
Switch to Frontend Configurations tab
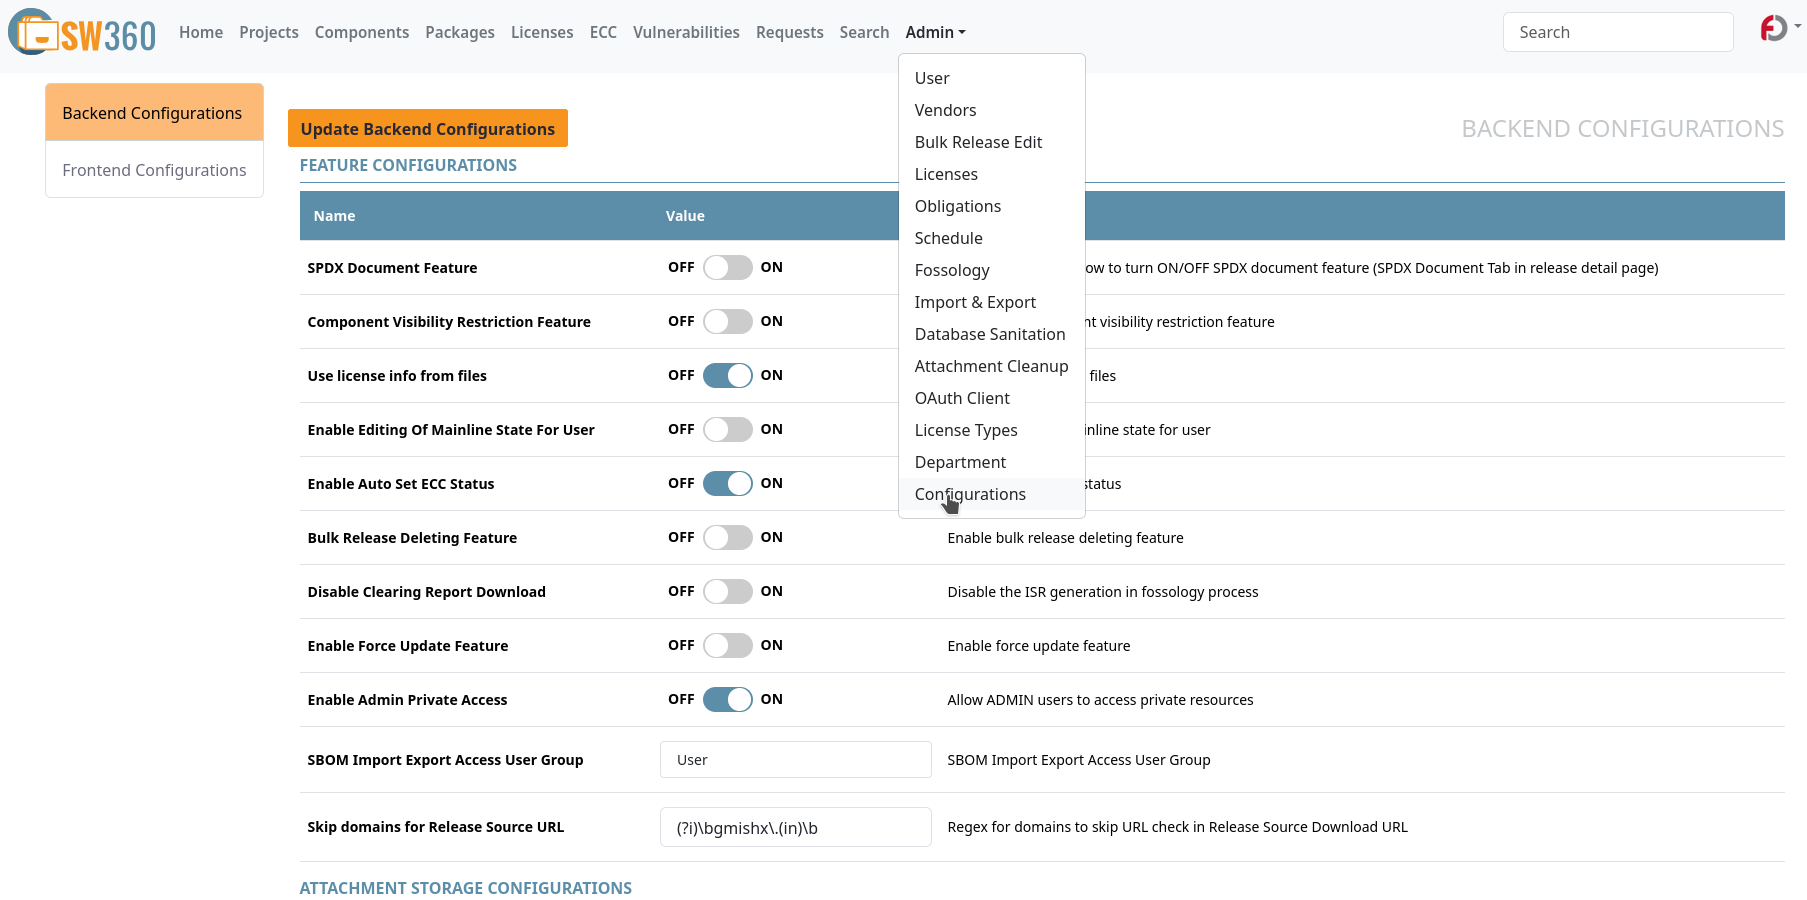(154, 170)
